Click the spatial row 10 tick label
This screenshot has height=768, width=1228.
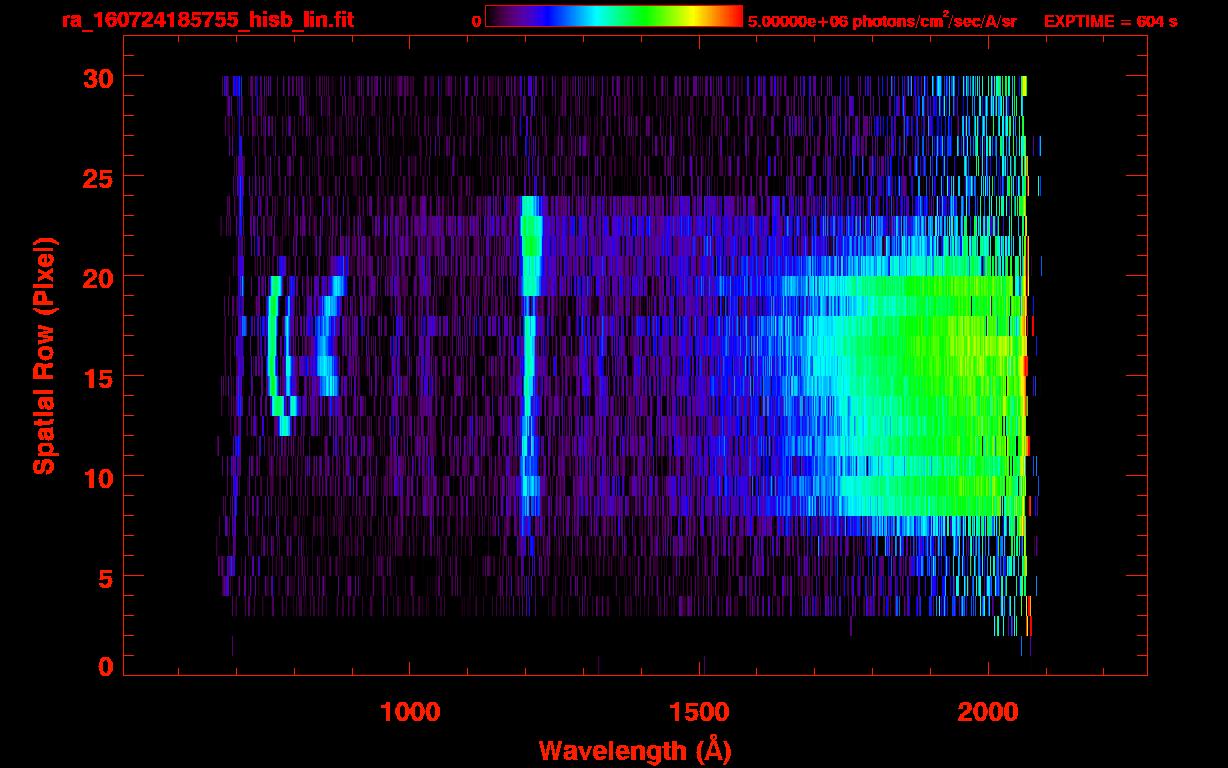[x=98, y=477]
